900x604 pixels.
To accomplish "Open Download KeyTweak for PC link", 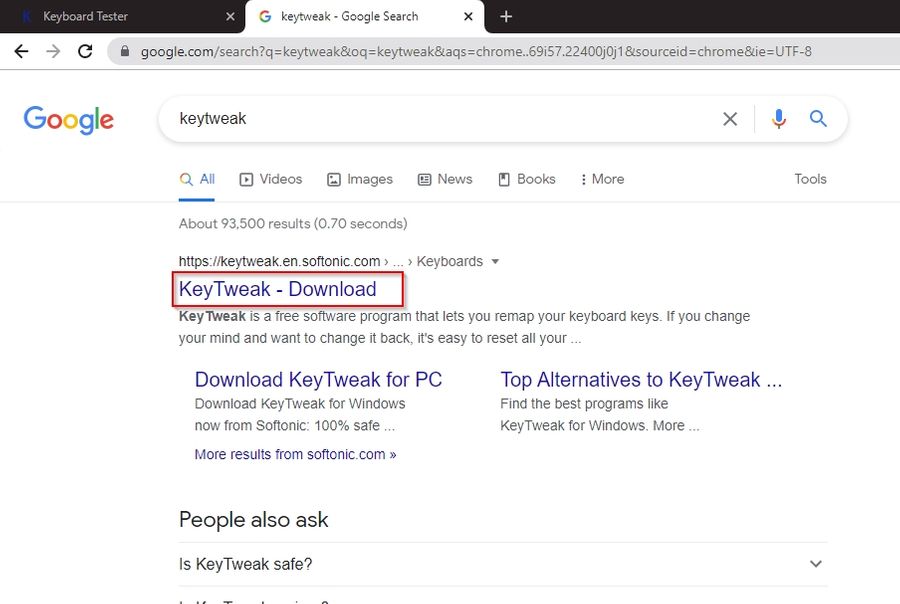I will (318, 380).
